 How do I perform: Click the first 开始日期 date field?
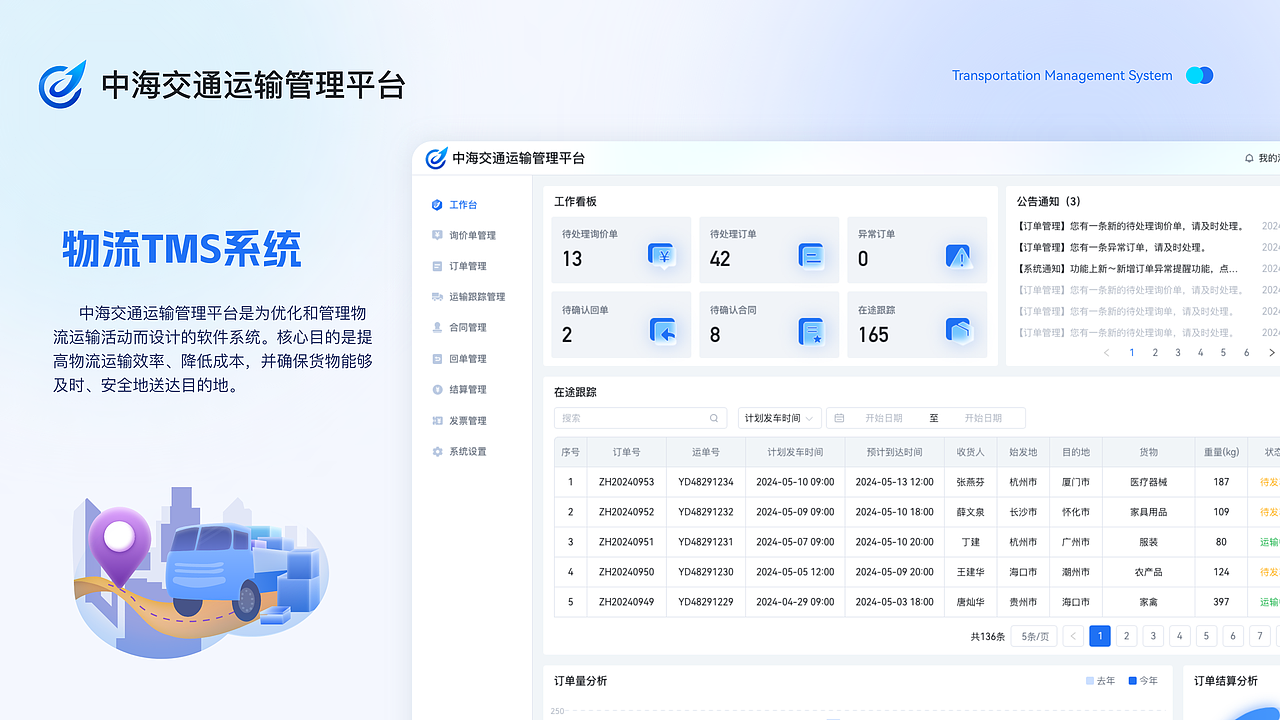884,418
